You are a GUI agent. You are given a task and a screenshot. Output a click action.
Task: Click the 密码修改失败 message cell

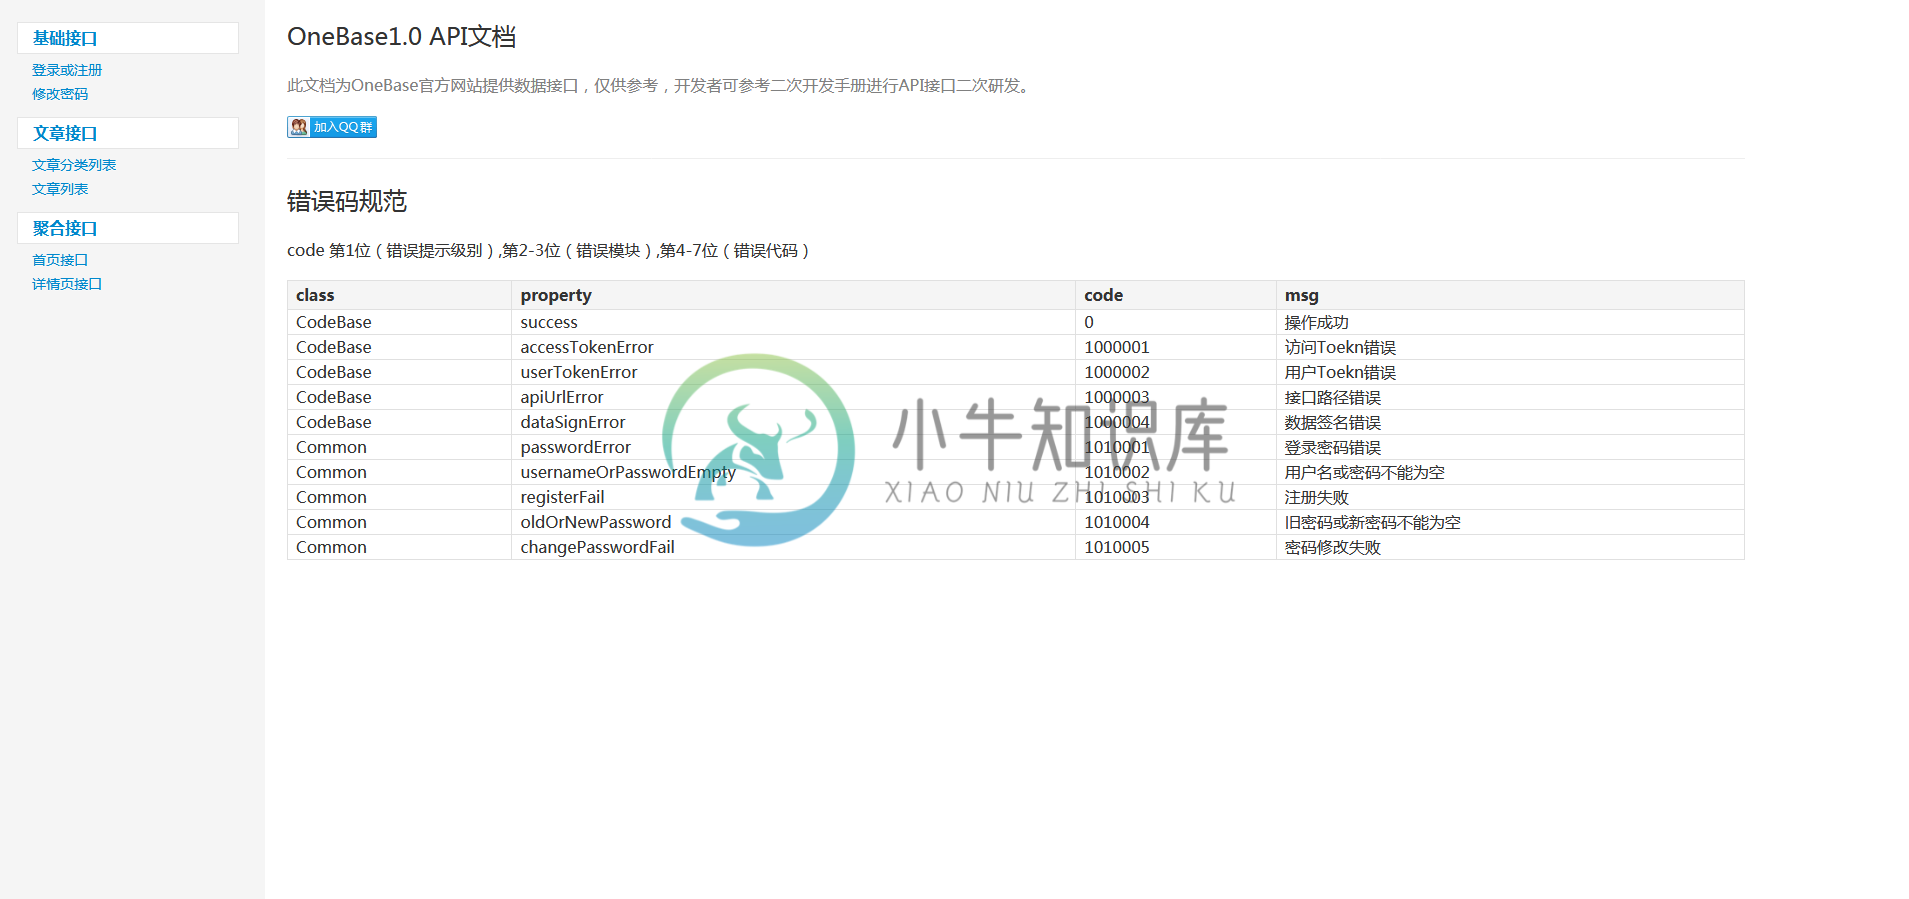pos(1510,547)
